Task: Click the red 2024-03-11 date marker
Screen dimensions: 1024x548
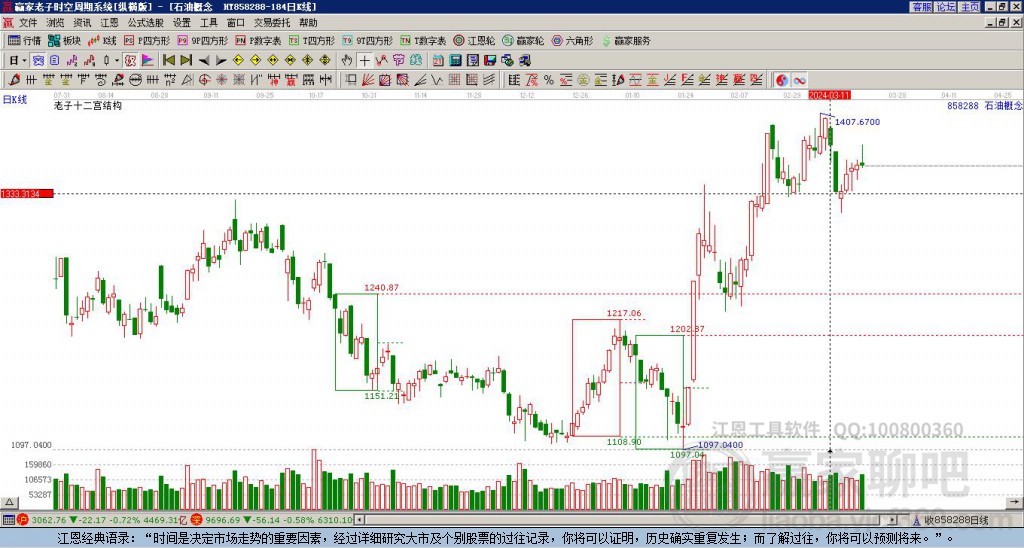Action: click(829, 95)
